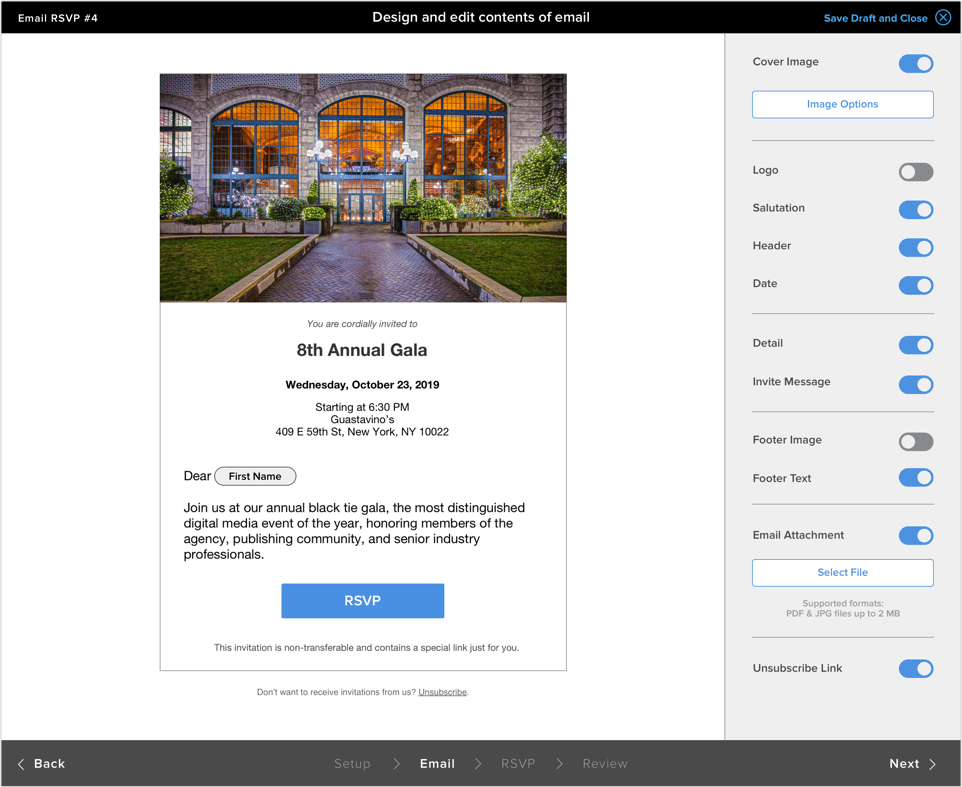Disable the Footer Text switch
The image size is (962, 787).
click(x=916, y=477)
